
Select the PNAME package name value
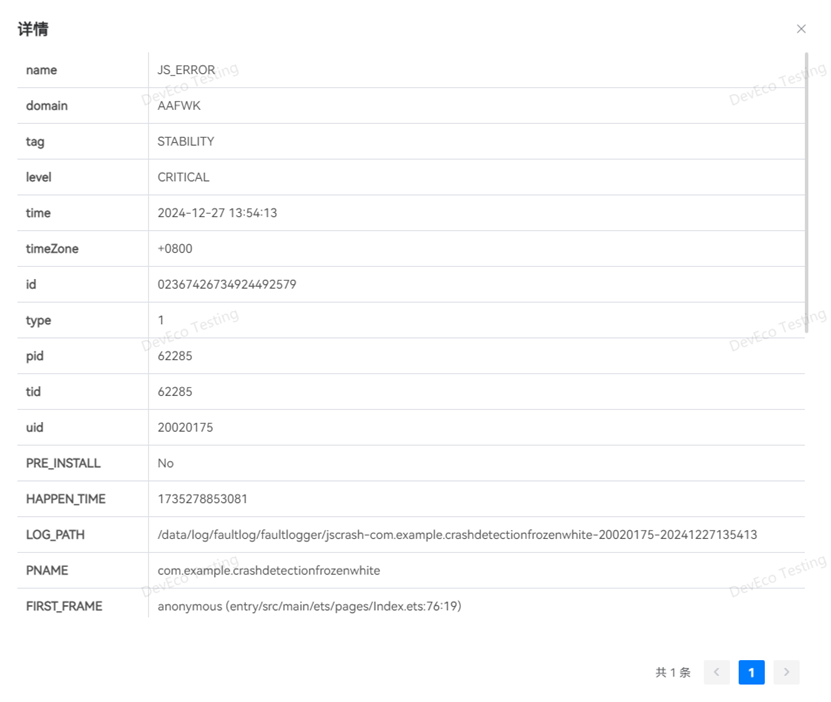point(268,570)
